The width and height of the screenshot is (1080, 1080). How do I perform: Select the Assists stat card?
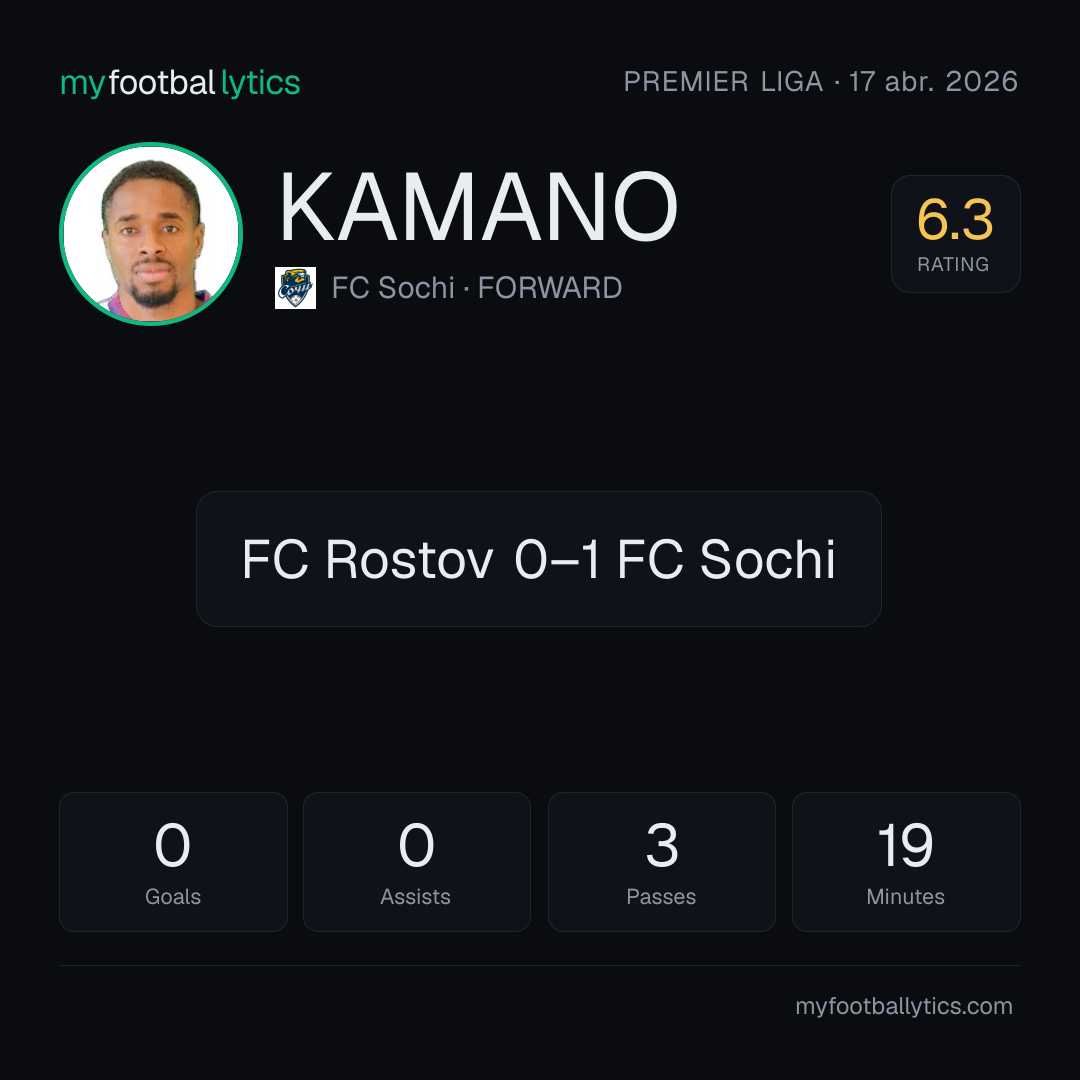pyautogui.click(x=417, y=862)
